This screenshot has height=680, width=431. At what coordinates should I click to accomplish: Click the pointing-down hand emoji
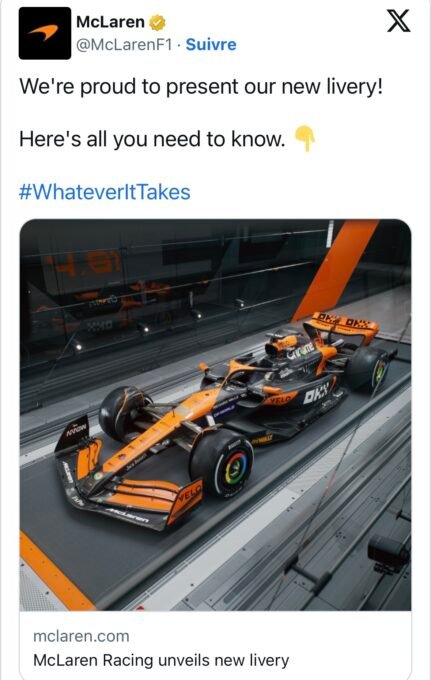[305, 138]
